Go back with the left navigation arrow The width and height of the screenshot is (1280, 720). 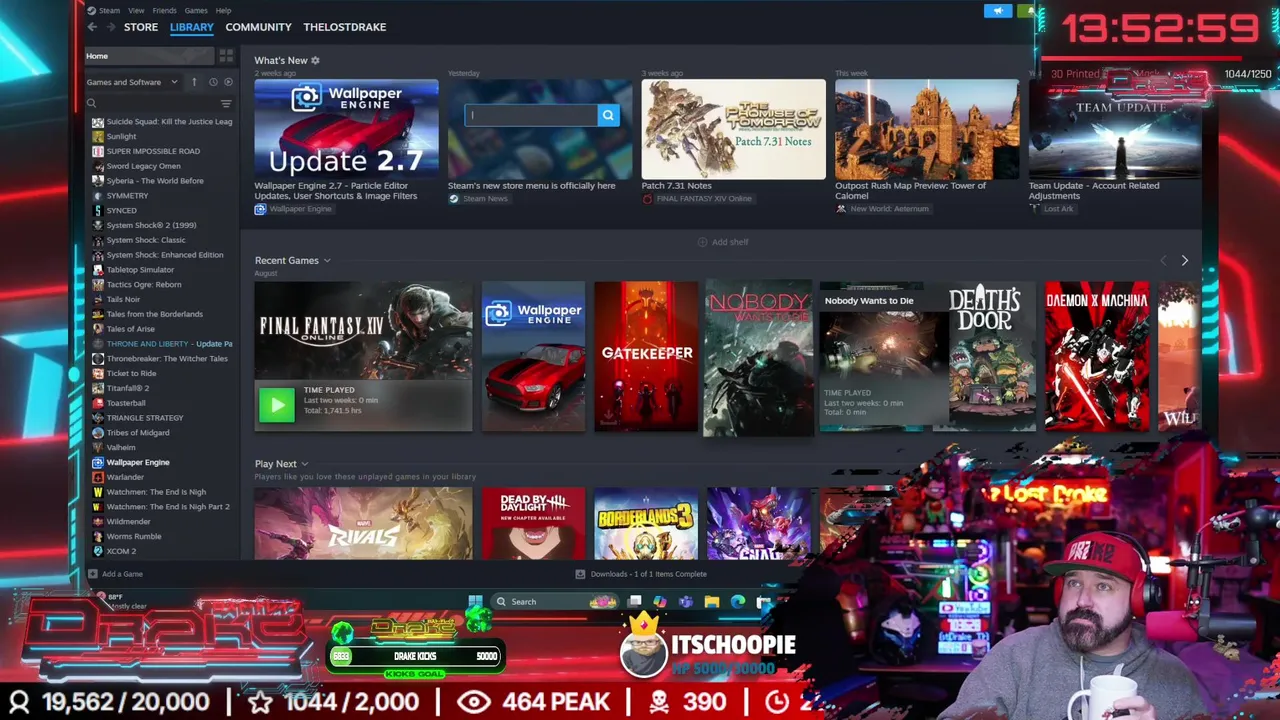pos(92,27)
